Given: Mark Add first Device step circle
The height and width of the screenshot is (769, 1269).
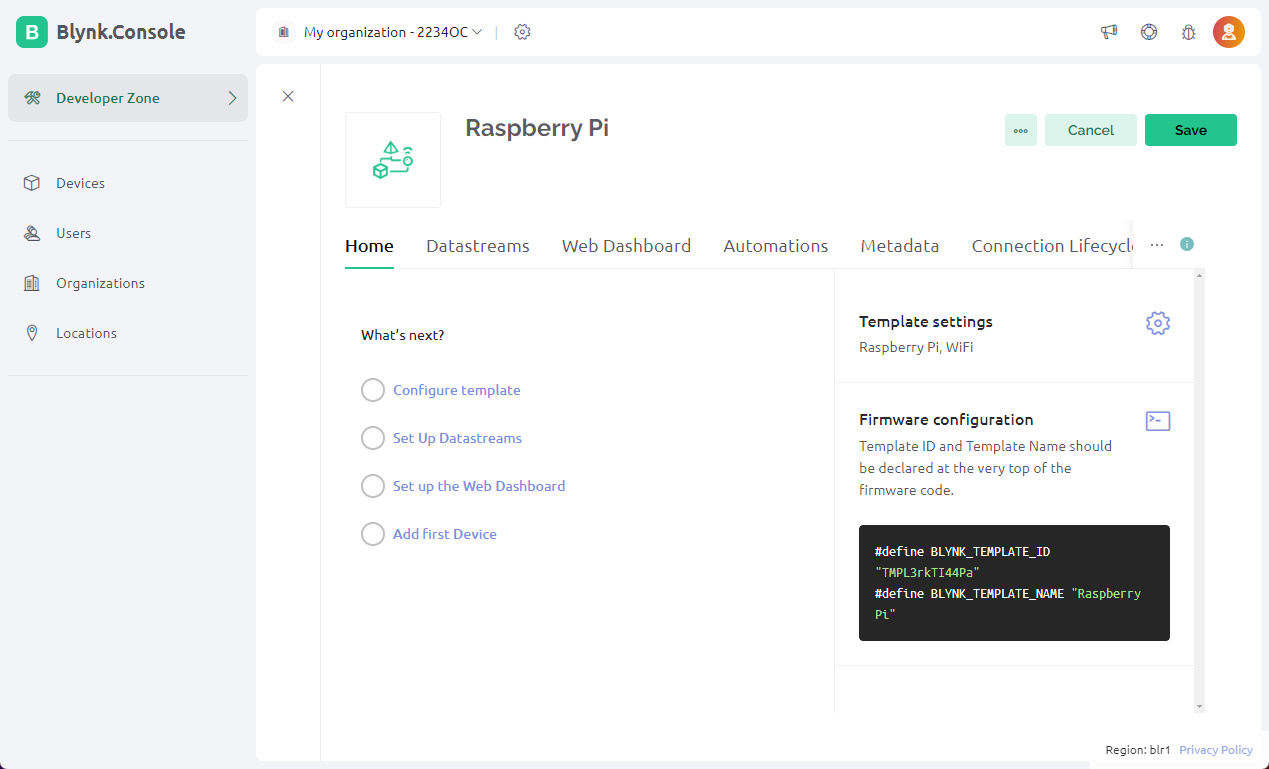Looking at the screenshot, I should (x=373, y=534).
